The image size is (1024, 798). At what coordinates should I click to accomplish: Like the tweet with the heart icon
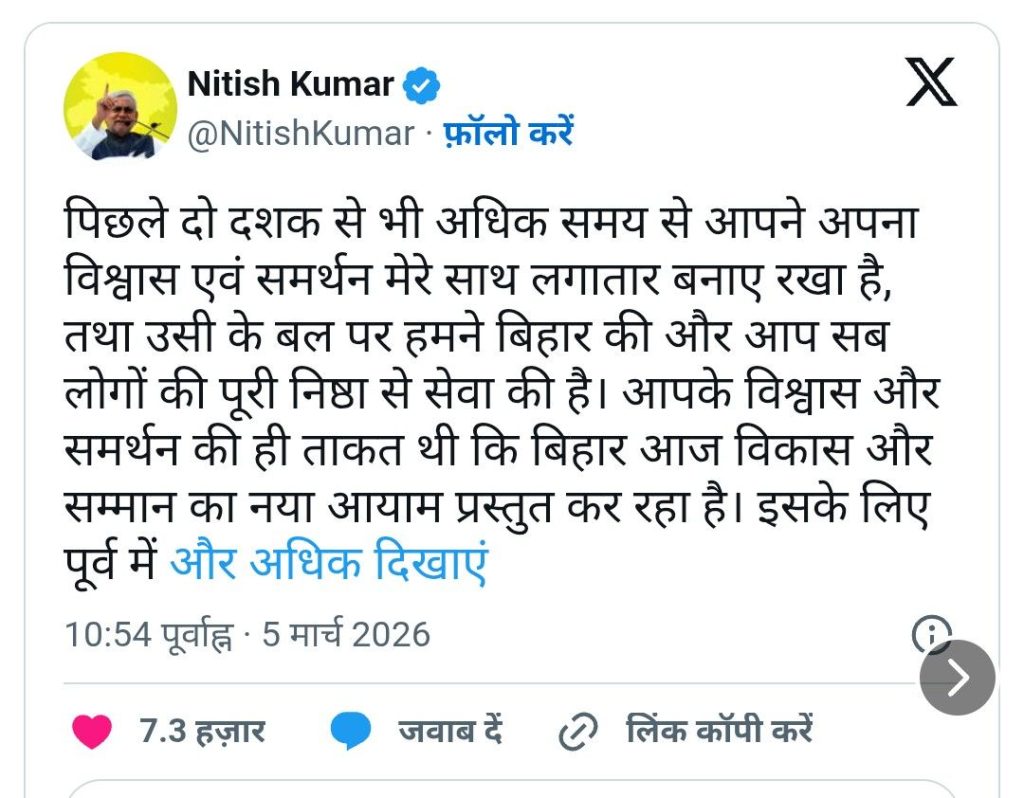93,731
